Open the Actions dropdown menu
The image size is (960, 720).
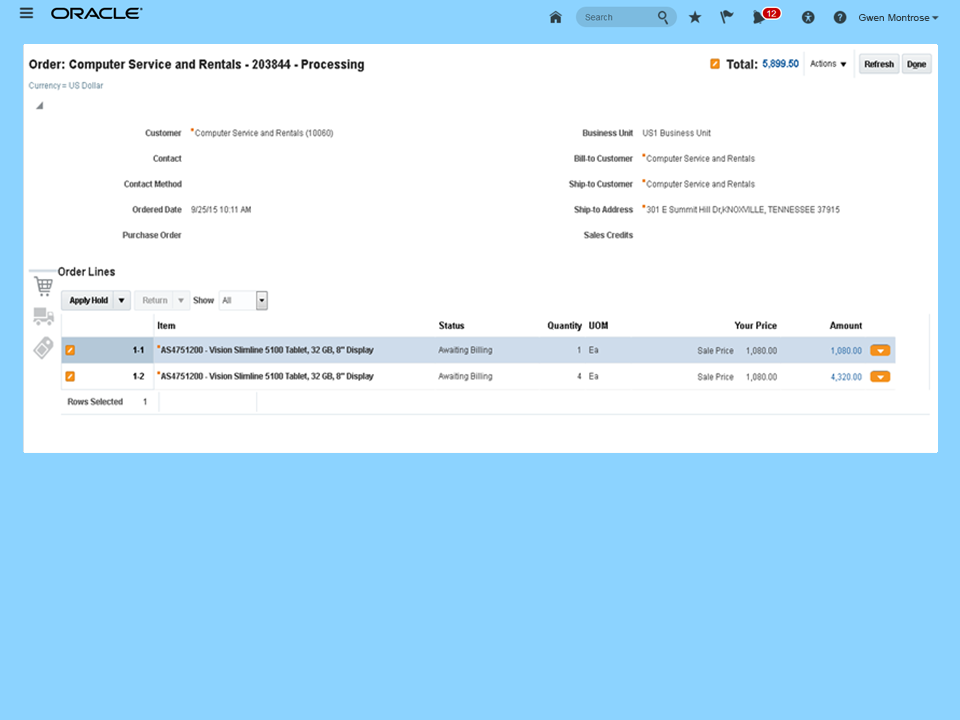pyautogui.click(x=828, y=64)
